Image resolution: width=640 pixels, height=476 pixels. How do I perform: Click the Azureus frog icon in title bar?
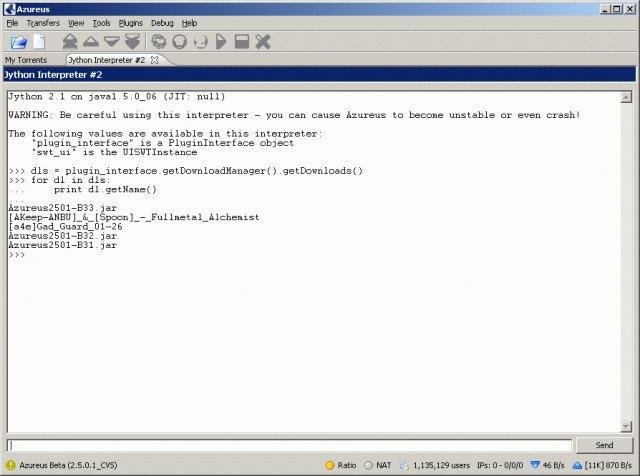point(9,9)
